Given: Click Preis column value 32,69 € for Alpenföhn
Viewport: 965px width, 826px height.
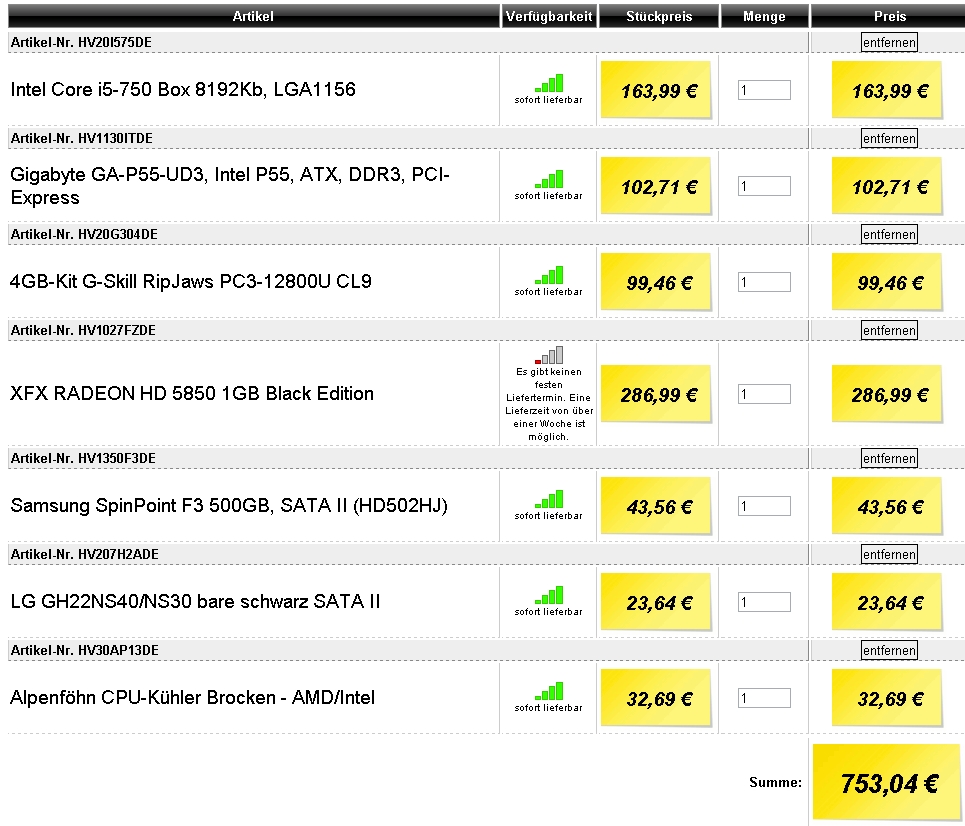Looking at the screenshot, I should tap(887, 699).
